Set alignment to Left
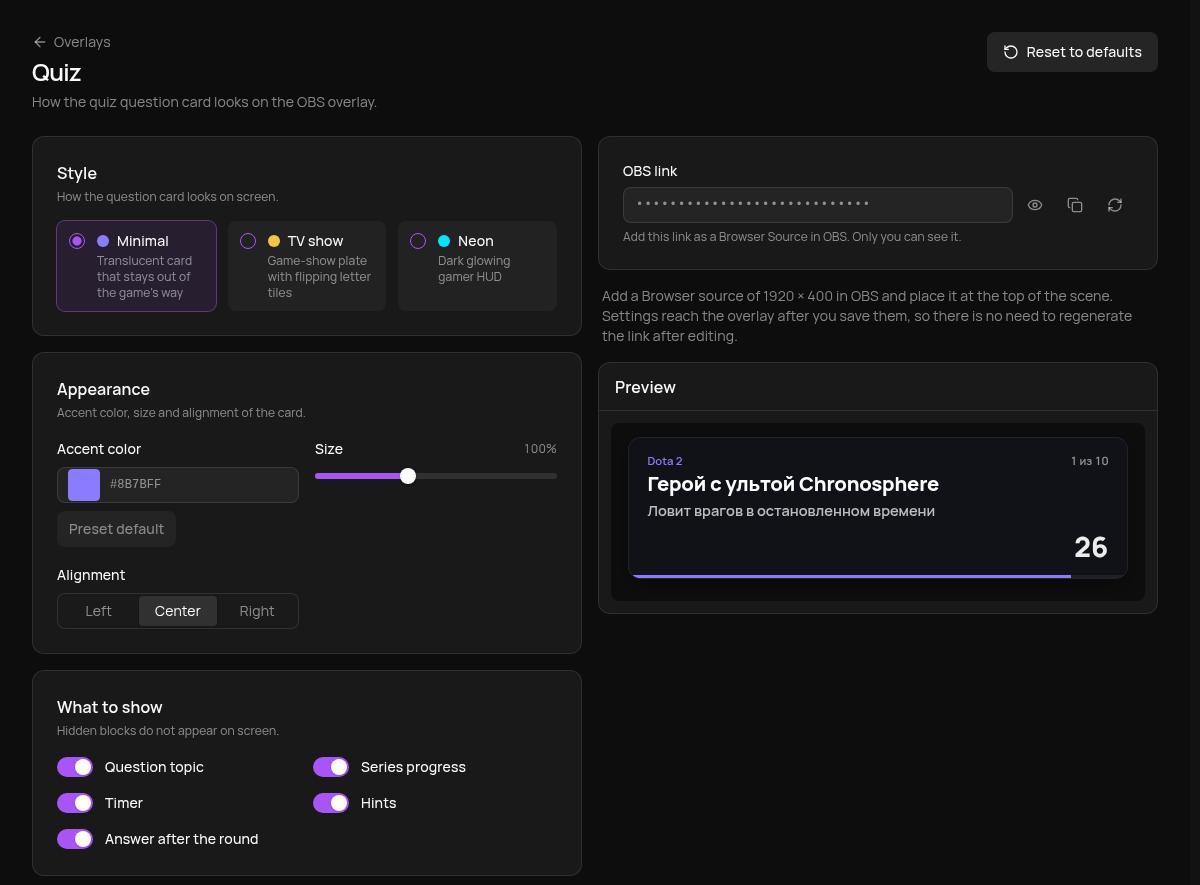1200x885 pixels. (99, 611)
